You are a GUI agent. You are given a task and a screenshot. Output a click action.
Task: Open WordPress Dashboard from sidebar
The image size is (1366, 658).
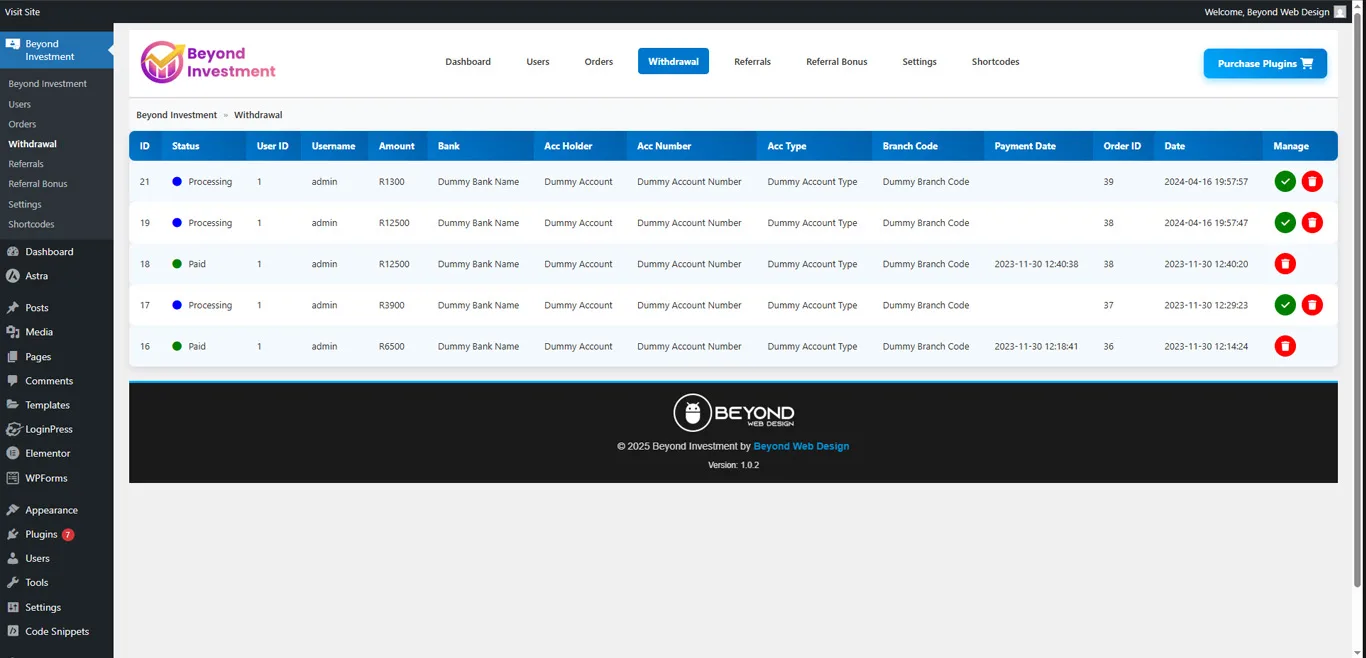[49, 252]
